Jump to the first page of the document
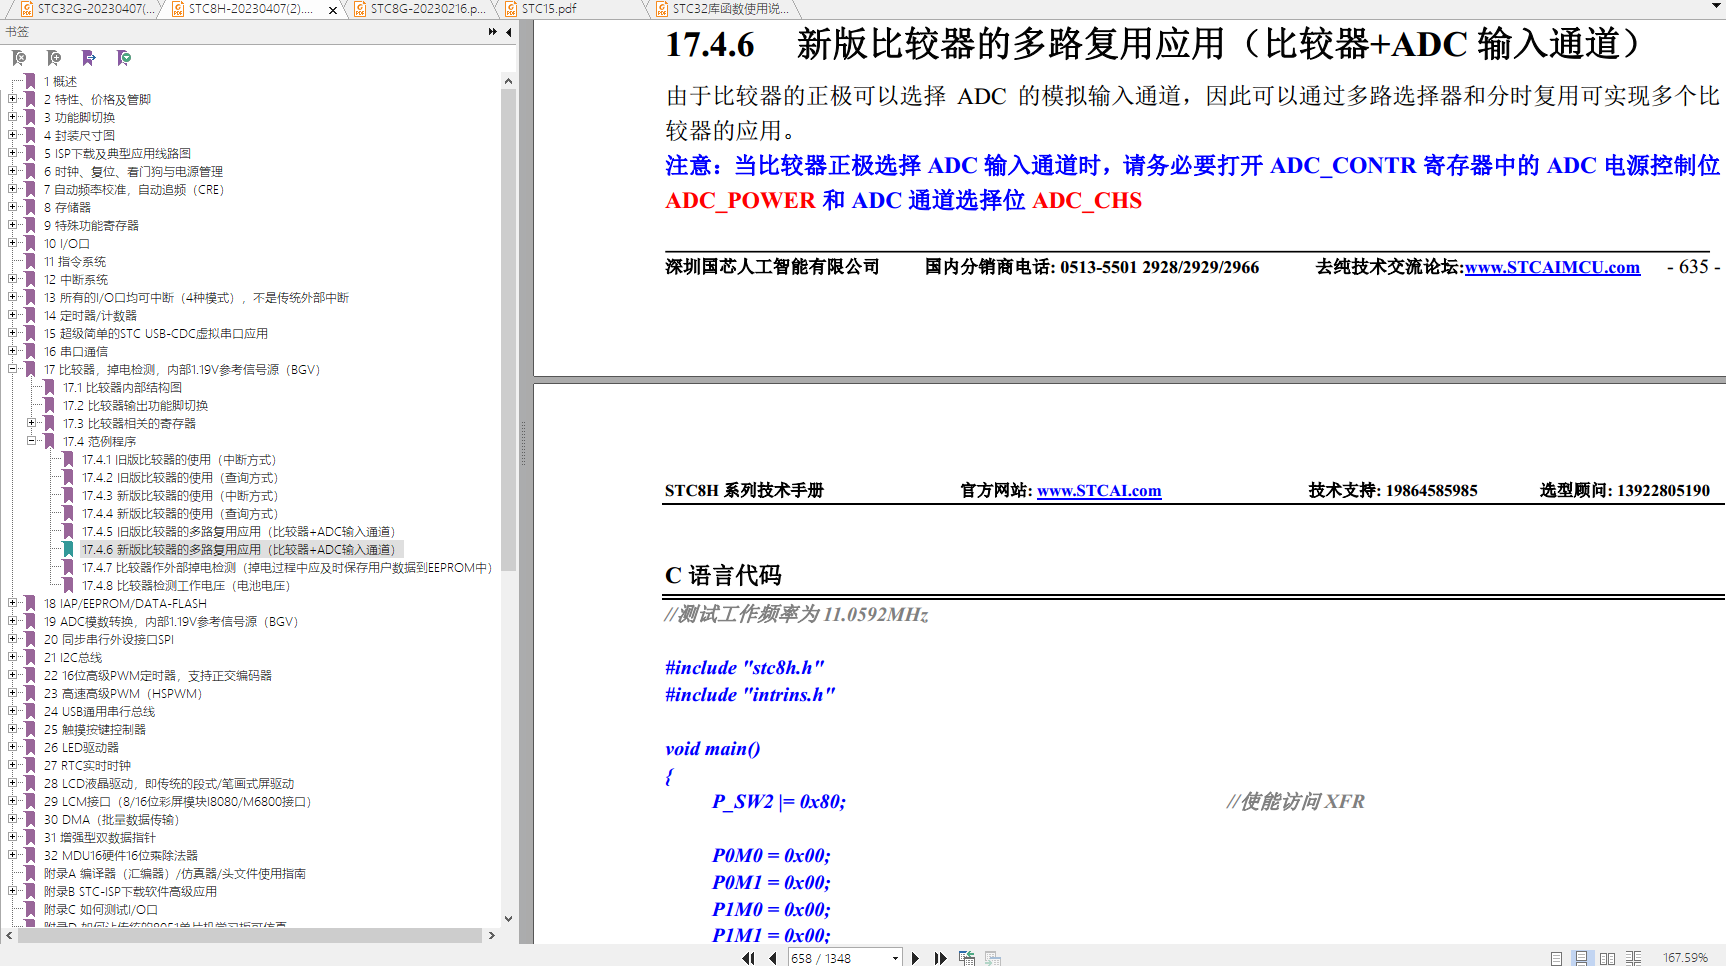Viewport: 1726px width, 966px height. coord(748,958)
